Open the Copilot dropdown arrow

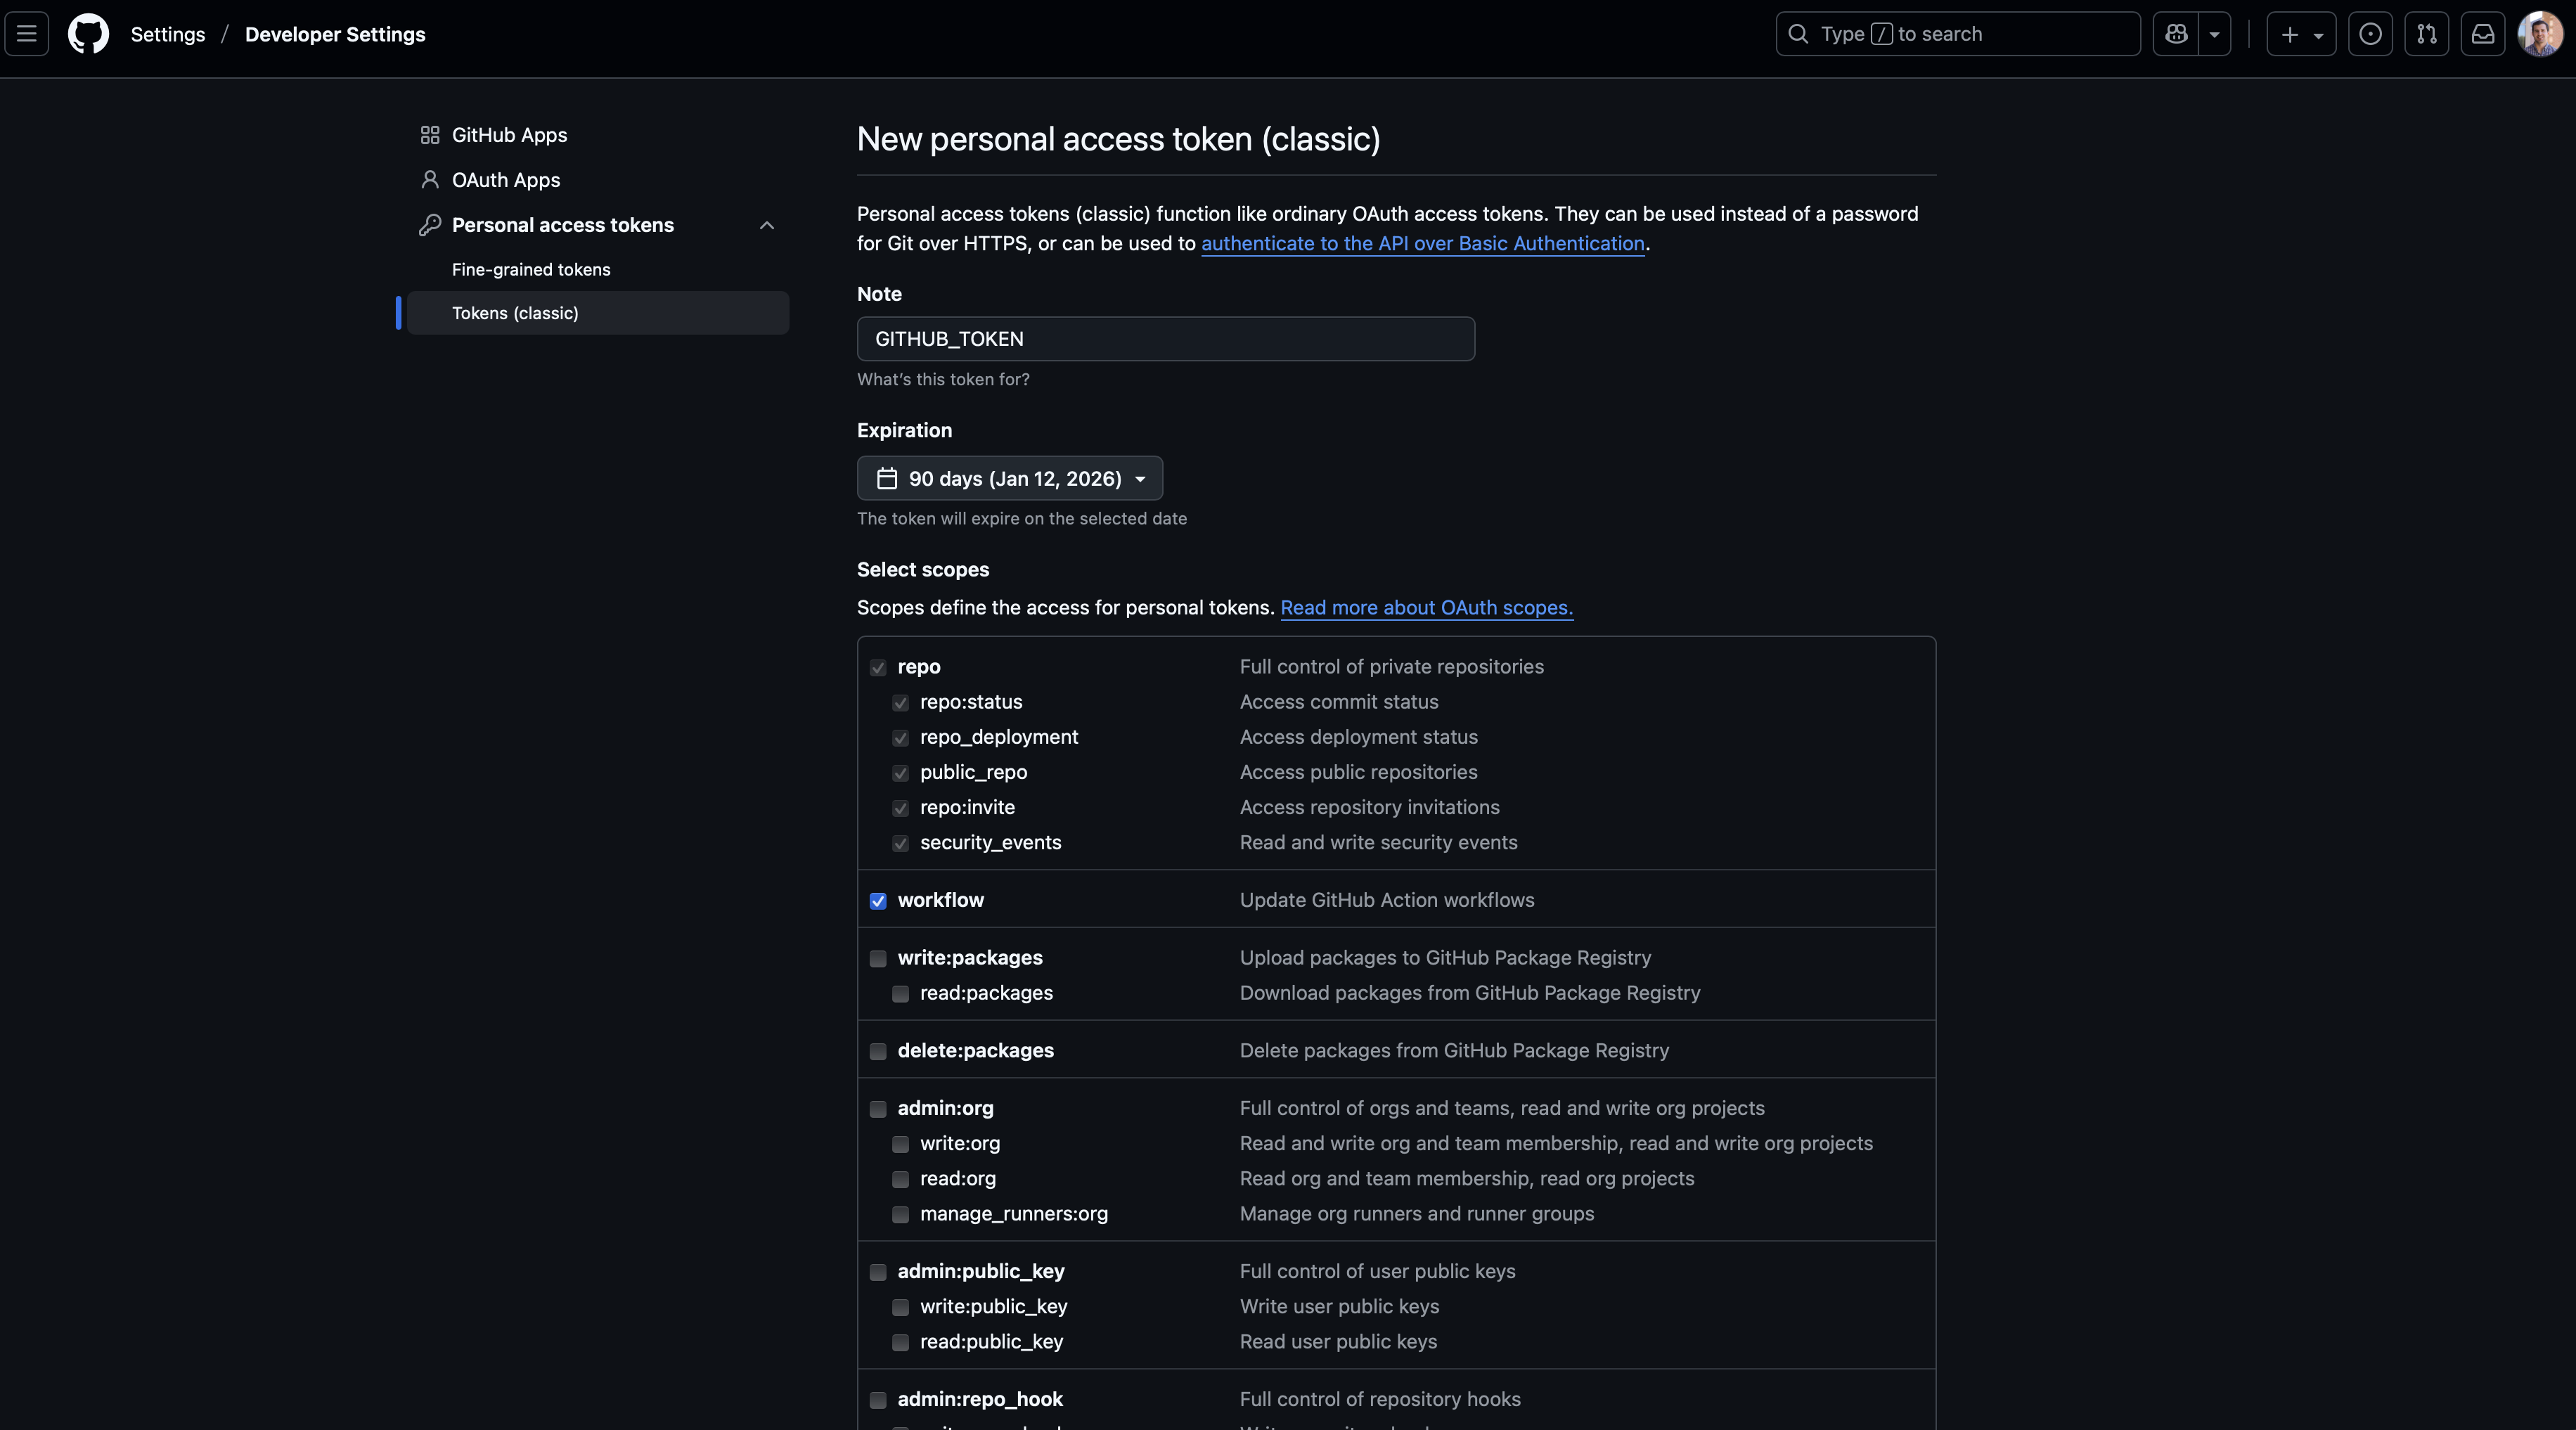pos(2215,34)
